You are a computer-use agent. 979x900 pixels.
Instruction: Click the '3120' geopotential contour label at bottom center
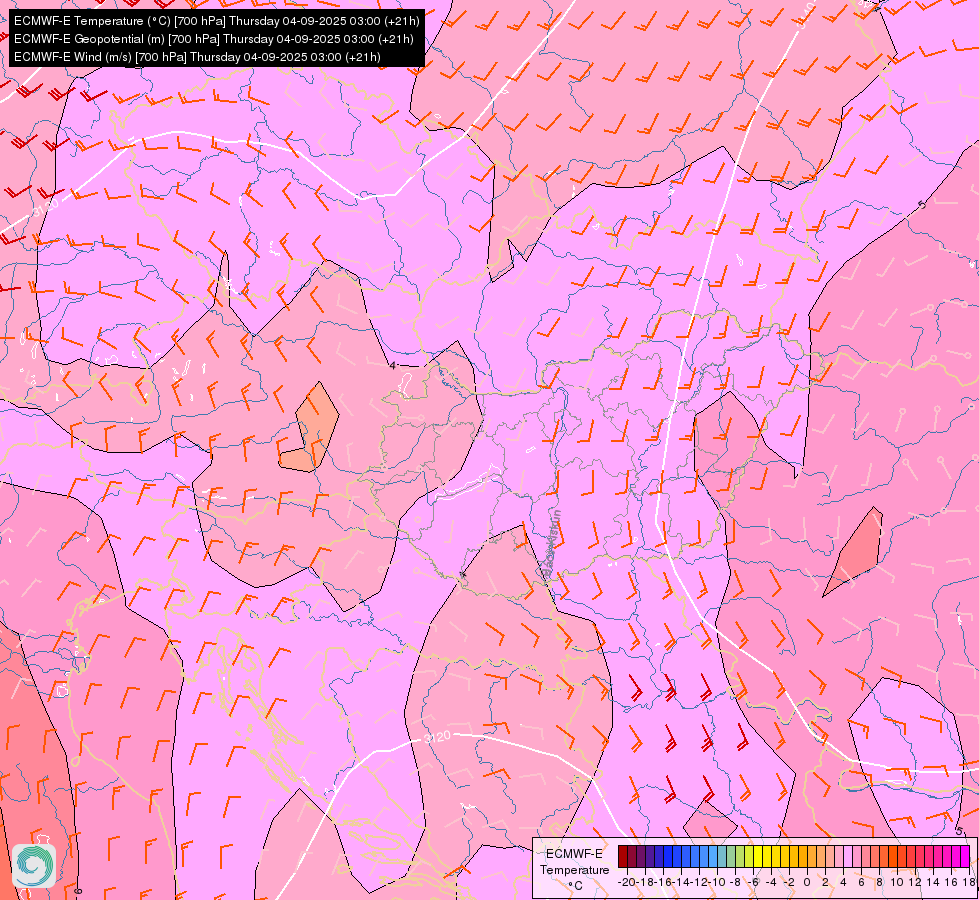[x=437, y=738]
